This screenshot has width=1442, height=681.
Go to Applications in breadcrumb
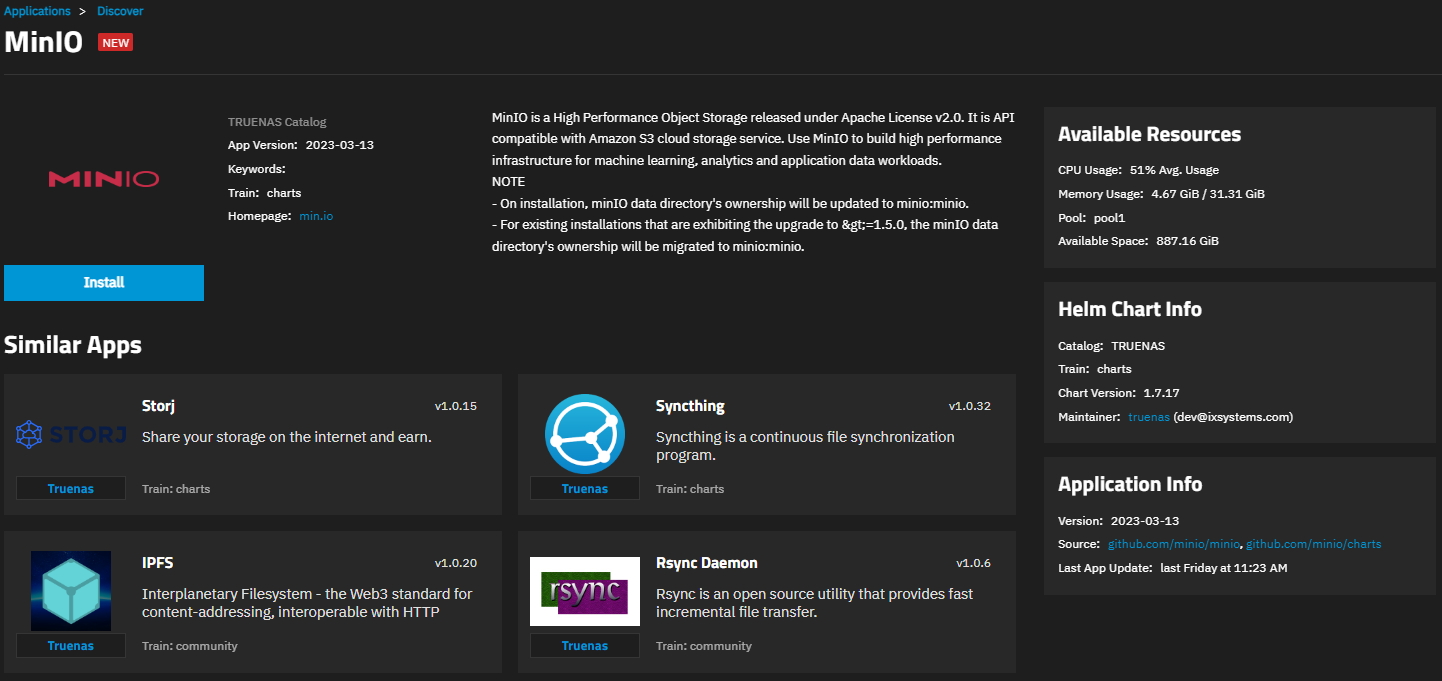37,11
